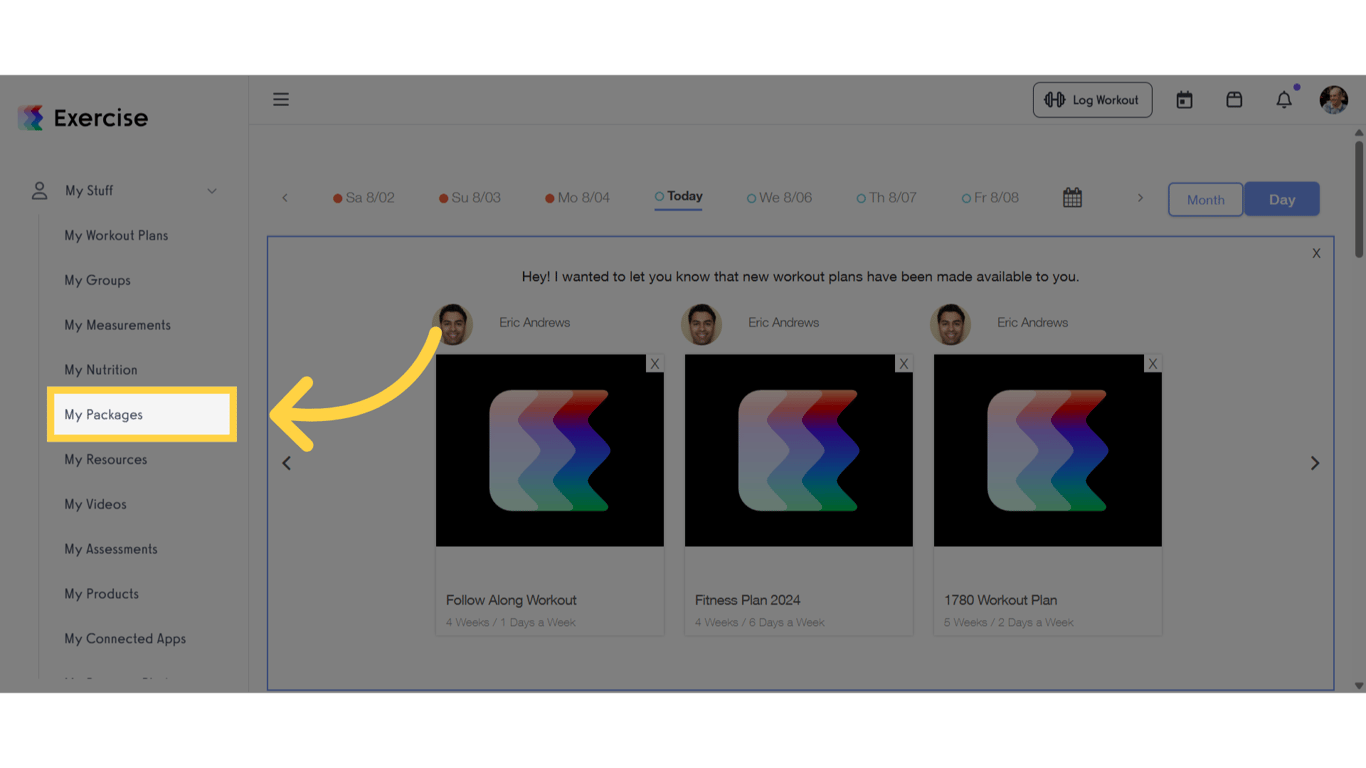Dismiss the 1780 Workout Plan card
This screenshot has width=1366, height=768.
pyautogui.click(x=1153, y=364)
